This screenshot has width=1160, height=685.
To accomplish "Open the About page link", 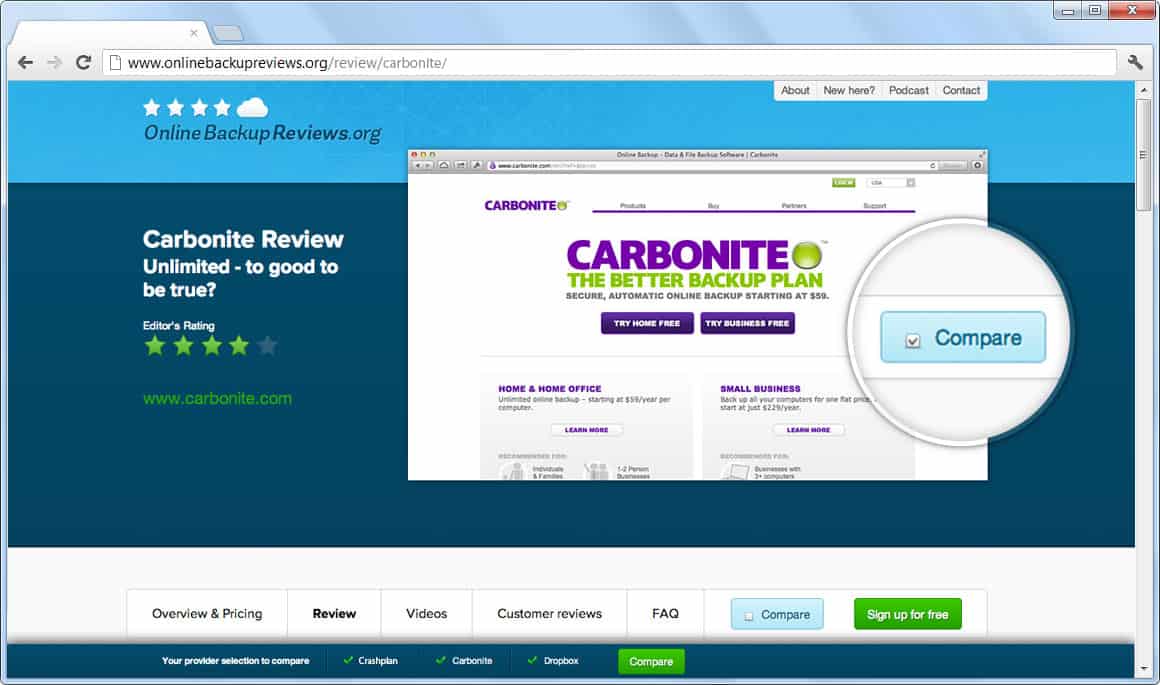I will point(795,90).
